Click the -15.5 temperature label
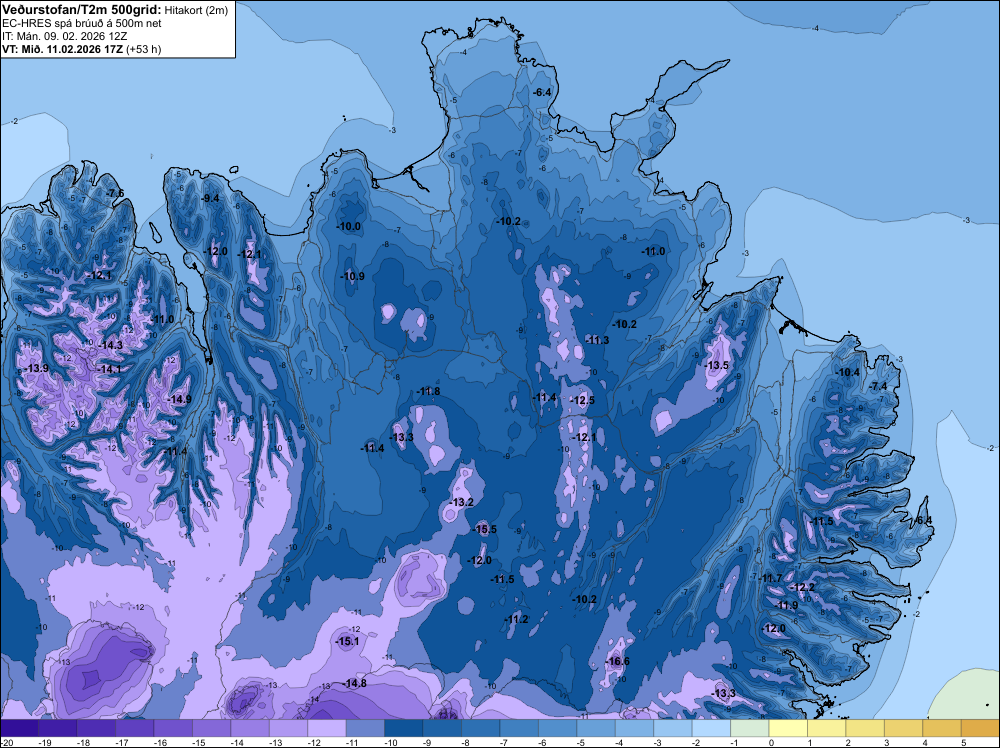 pyautogui.click(x=485, y=529)
